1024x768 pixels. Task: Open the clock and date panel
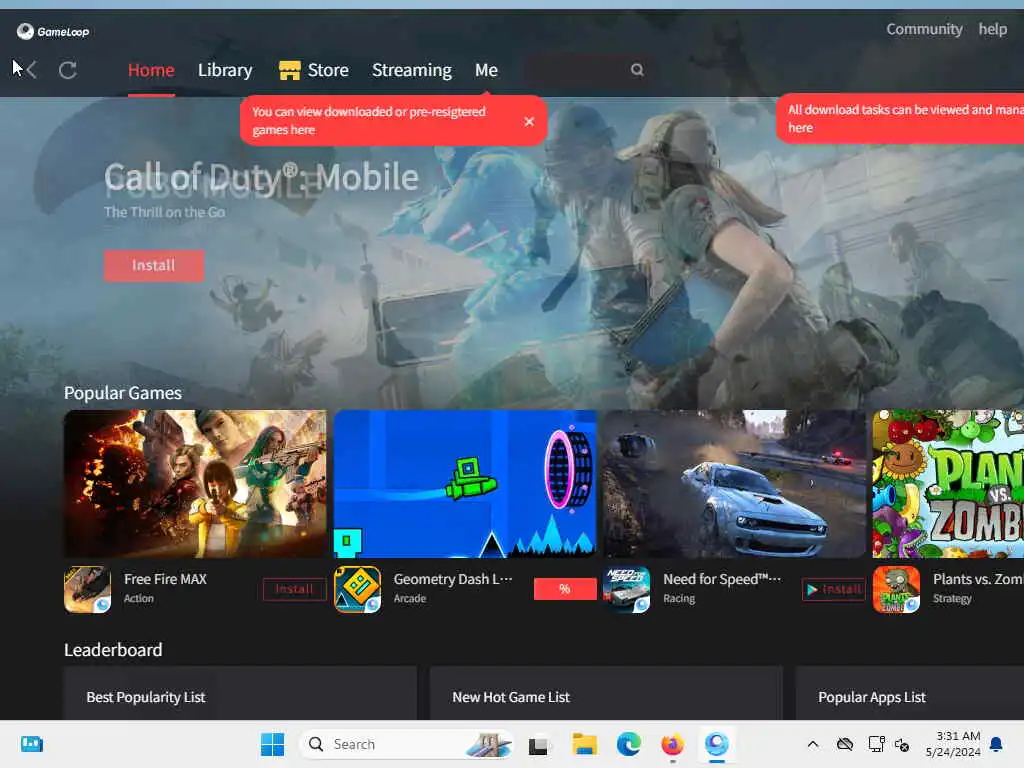coord(953,744)
